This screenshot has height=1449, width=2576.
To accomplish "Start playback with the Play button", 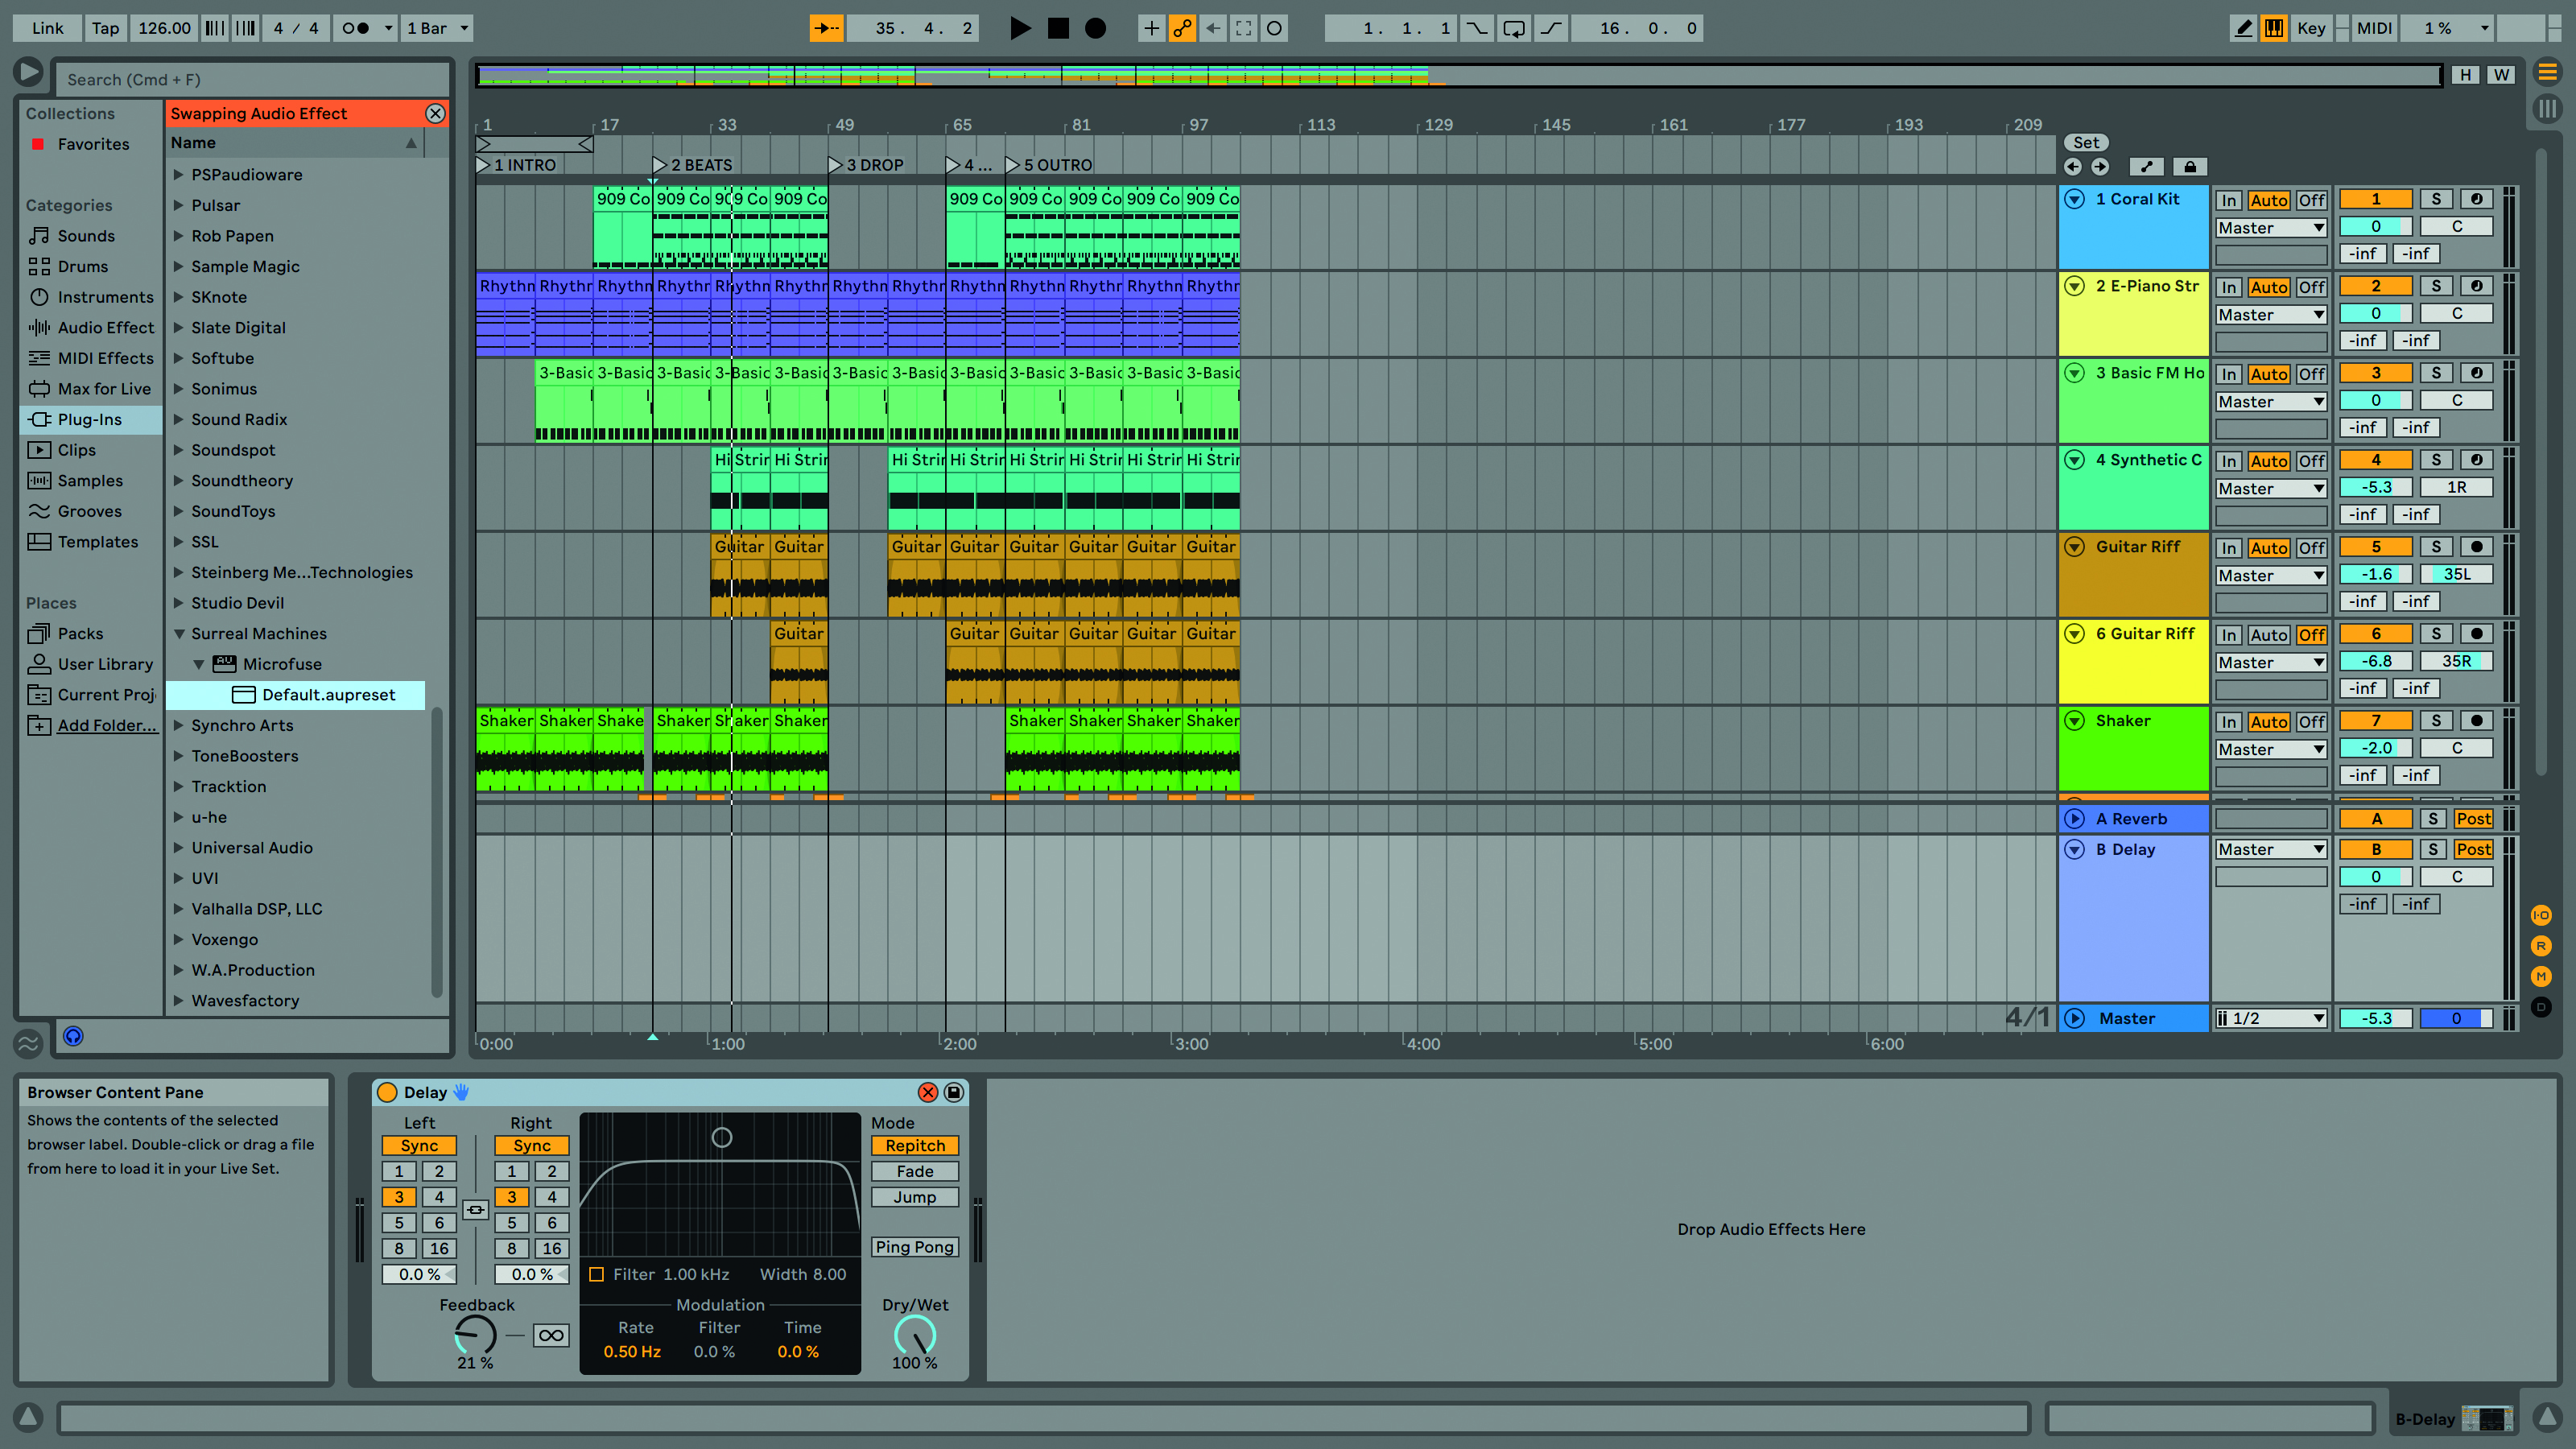I will [x=1019, y=28].
